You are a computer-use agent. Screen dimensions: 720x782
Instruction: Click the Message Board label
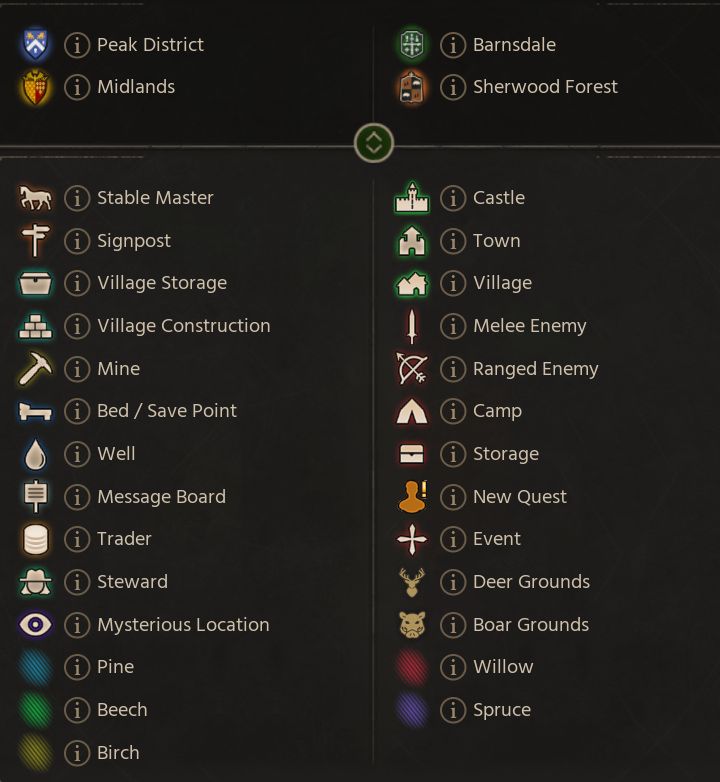[161, 497]
